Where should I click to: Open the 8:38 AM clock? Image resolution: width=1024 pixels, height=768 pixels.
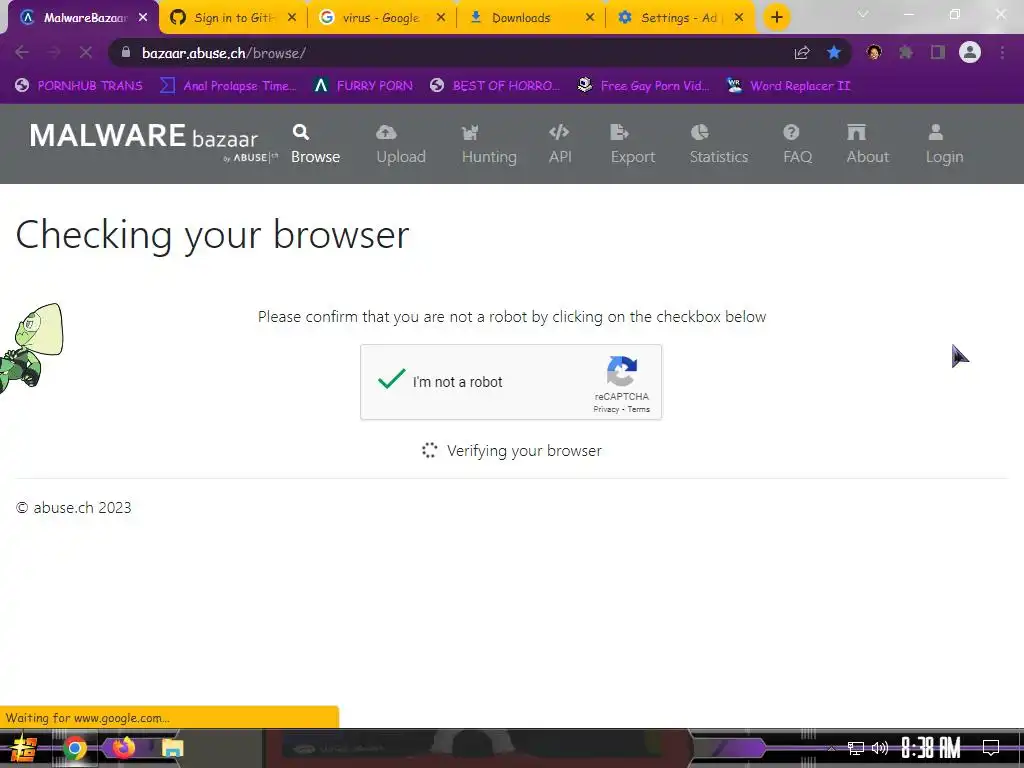[931, 748]
